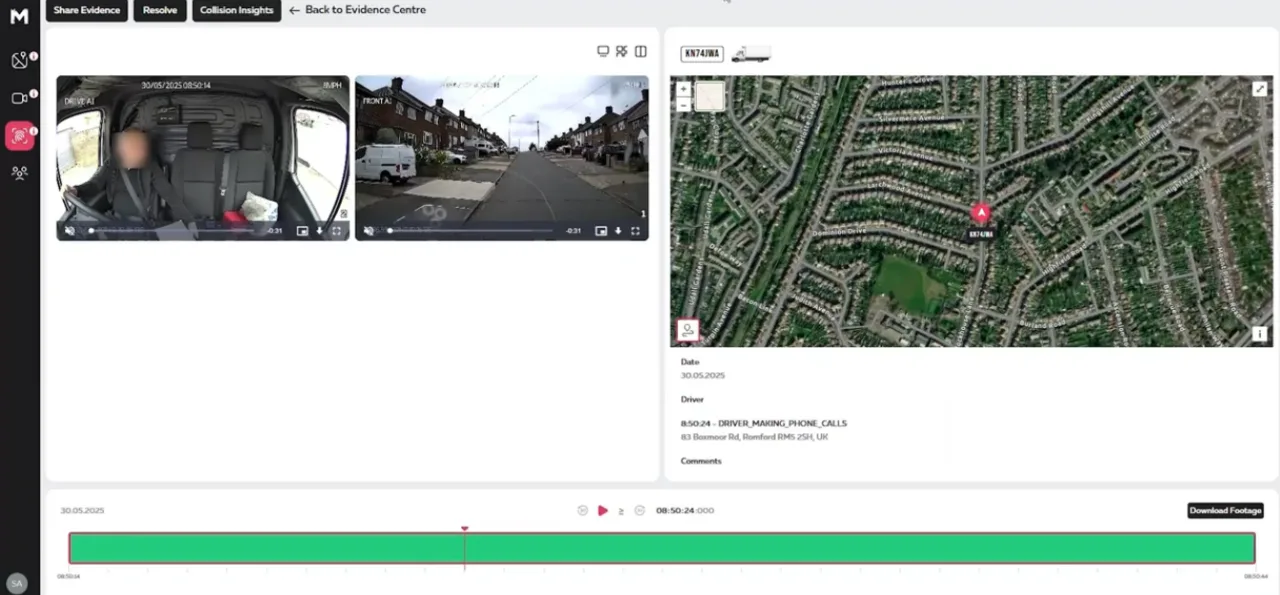The image size is (1280, 595).
Task: Open map info attribution icon
Action: 1260,334
